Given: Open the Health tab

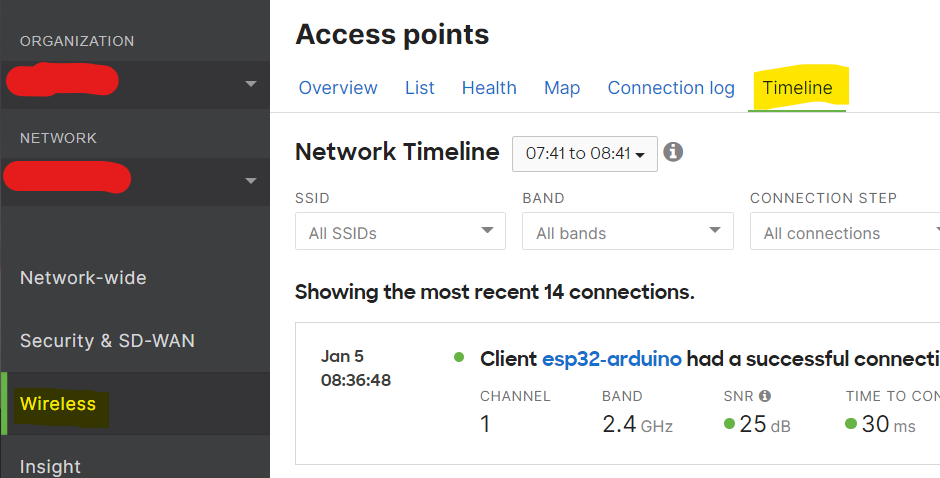Looking at the screenshot, I should pos(489,88).
